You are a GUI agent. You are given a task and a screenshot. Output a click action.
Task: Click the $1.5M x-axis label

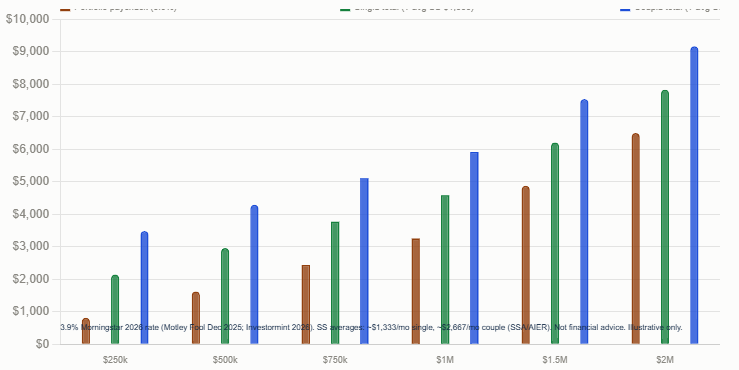point(555,360)
